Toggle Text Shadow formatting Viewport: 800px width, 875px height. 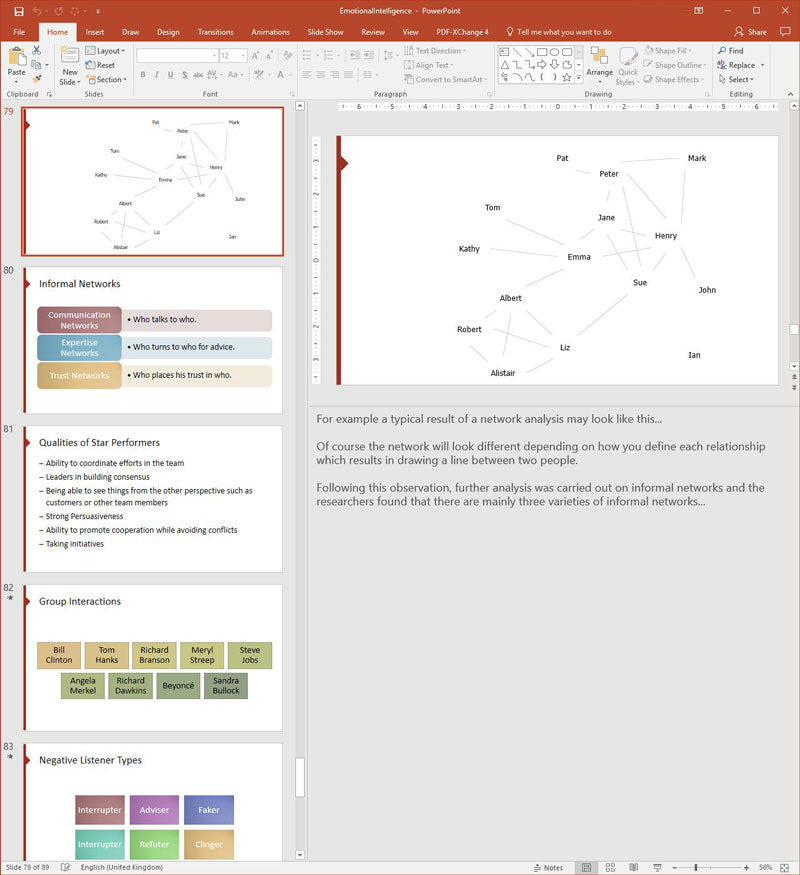click(x=184, y=74)
